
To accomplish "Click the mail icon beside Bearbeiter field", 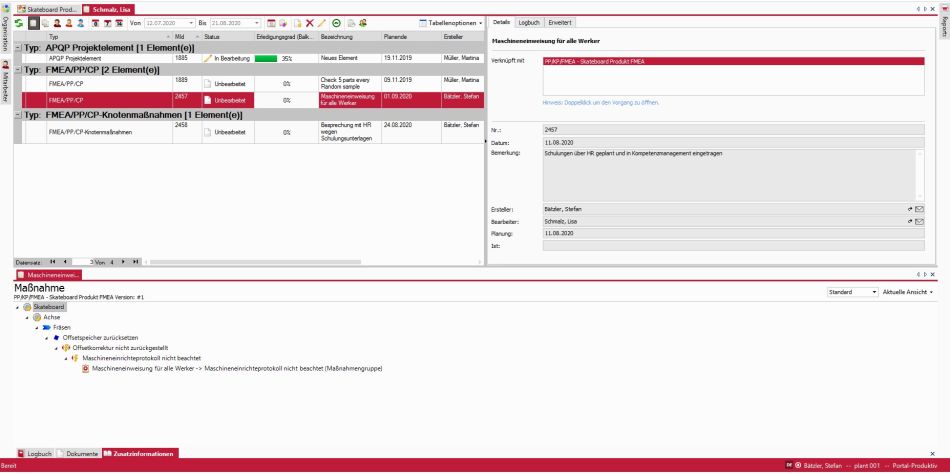I will pos(918,220).
